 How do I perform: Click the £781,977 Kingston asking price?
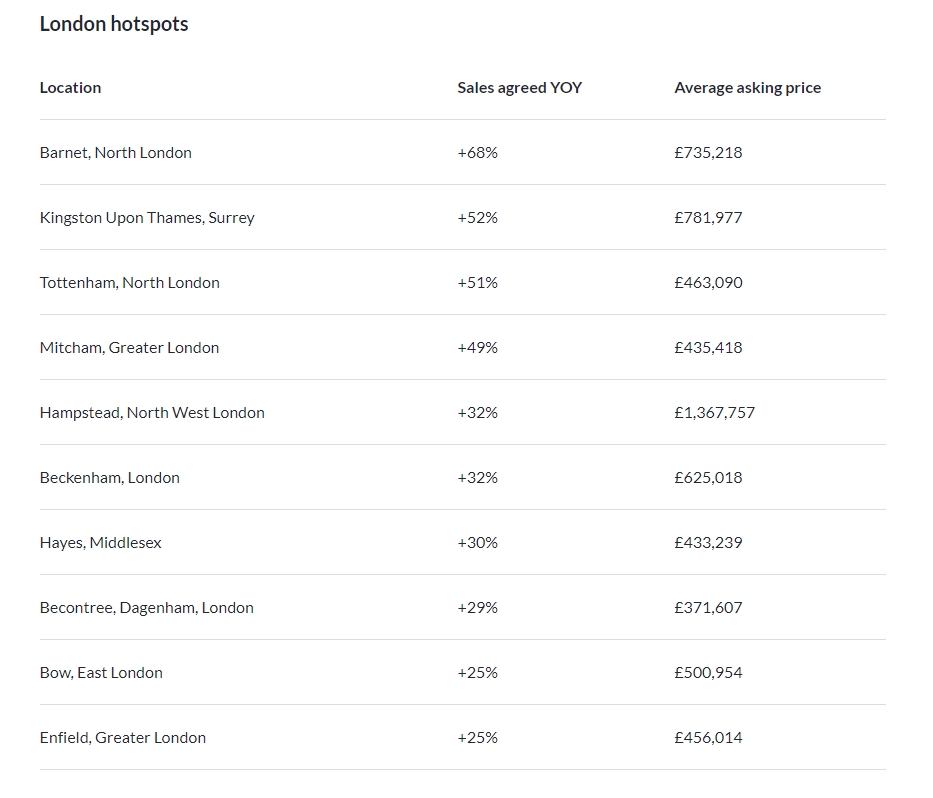coord(708,218)
